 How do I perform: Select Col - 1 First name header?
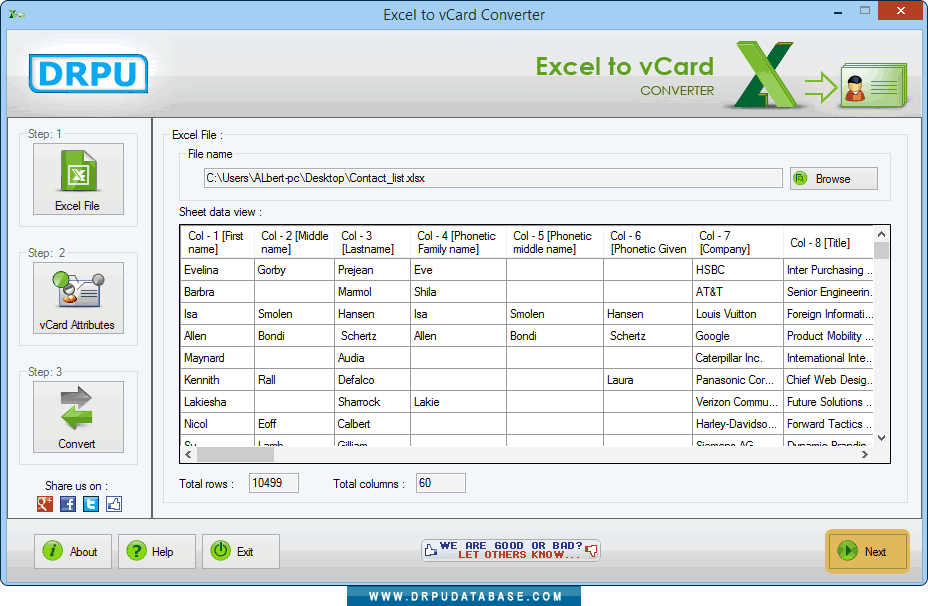(217, 242)
